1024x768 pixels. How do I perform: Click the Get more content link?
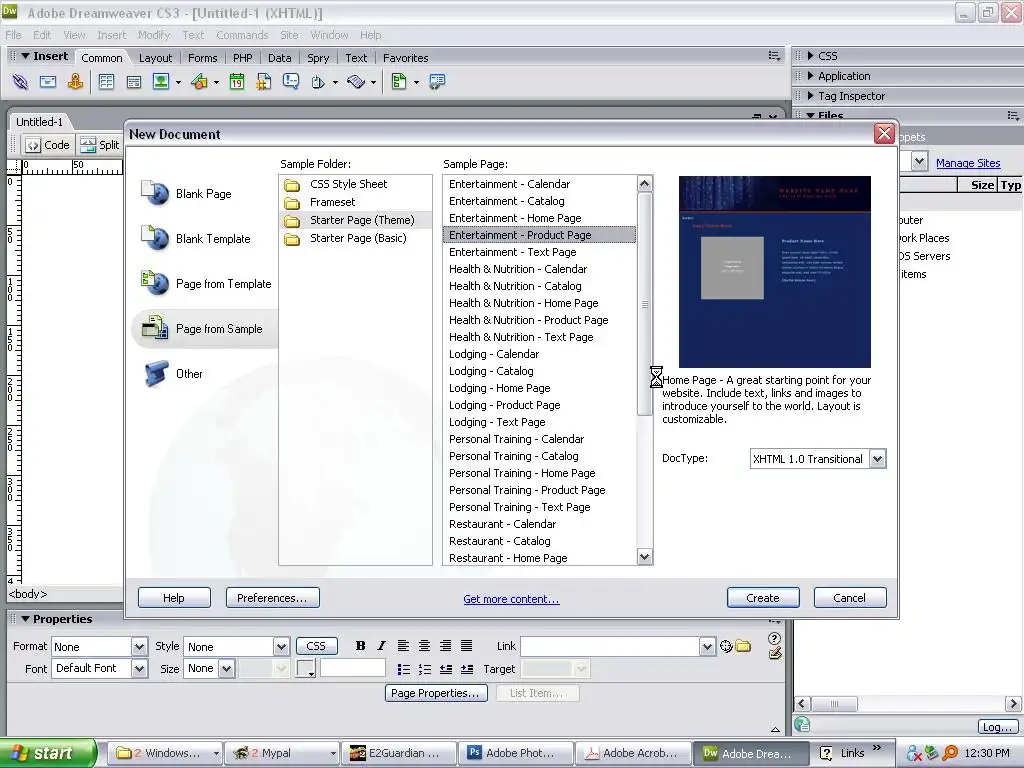tap(511, 599)
